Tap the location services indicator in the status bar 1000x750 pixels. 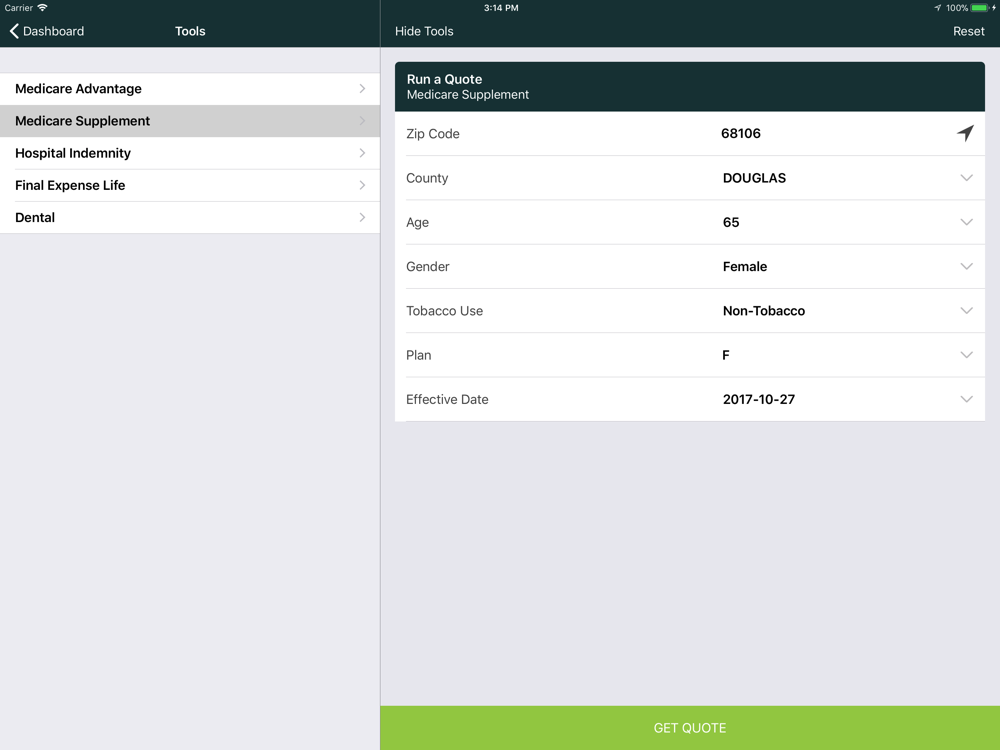click(938, 8)
